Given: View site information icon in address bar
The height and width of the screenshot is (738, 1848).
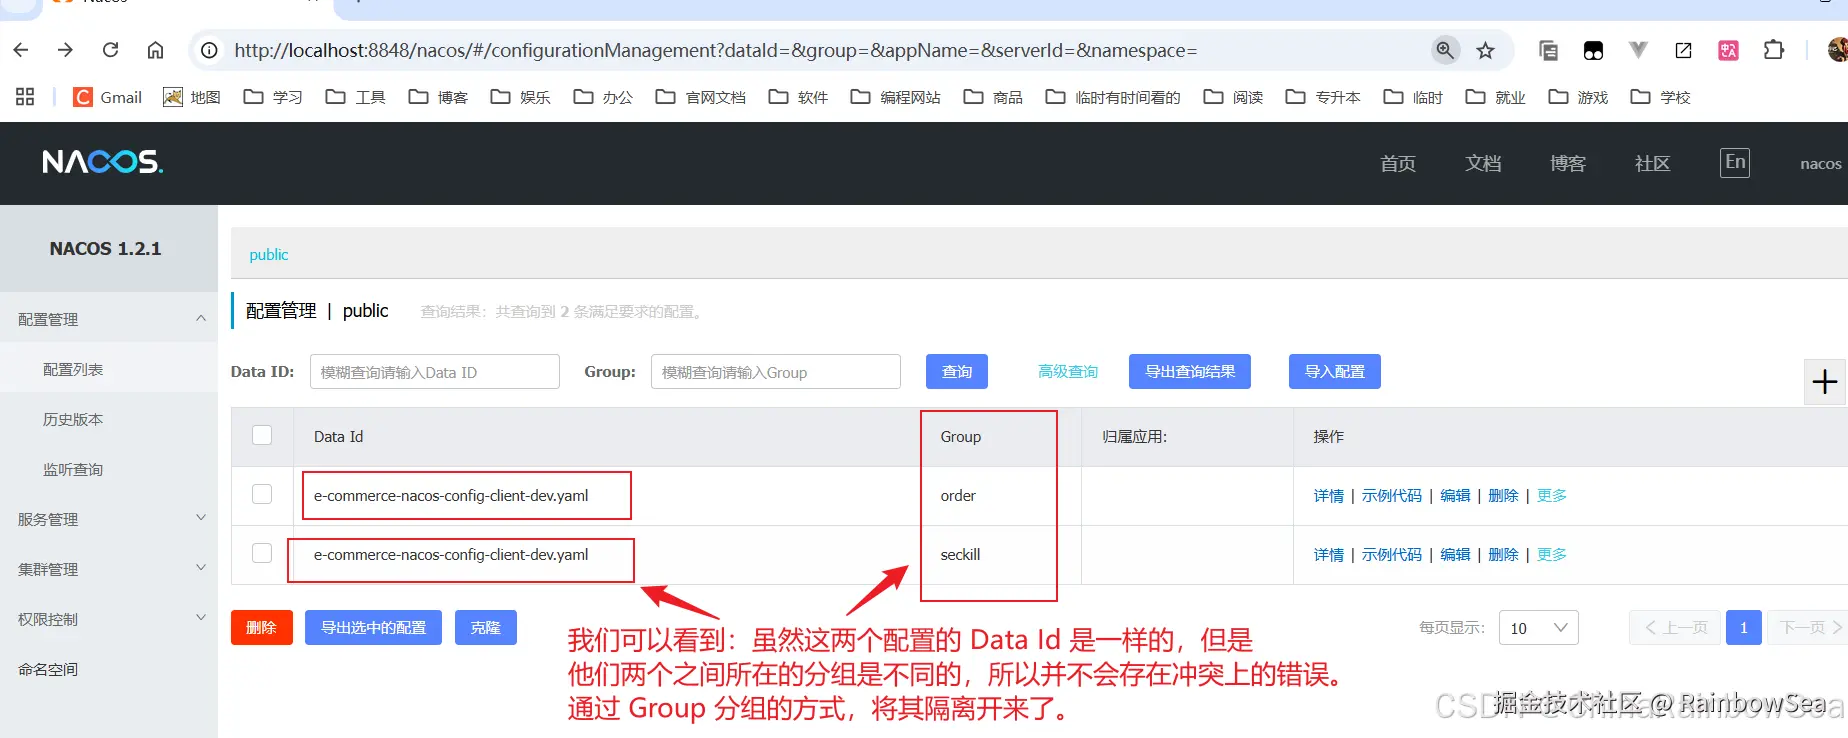Looking at the screenshot, I should 209,50.
